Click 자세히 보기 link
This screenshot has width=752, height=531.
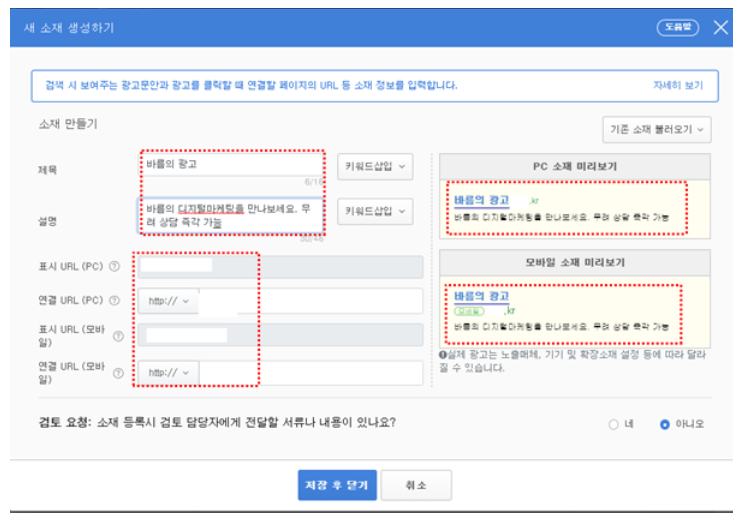(678, 85)
